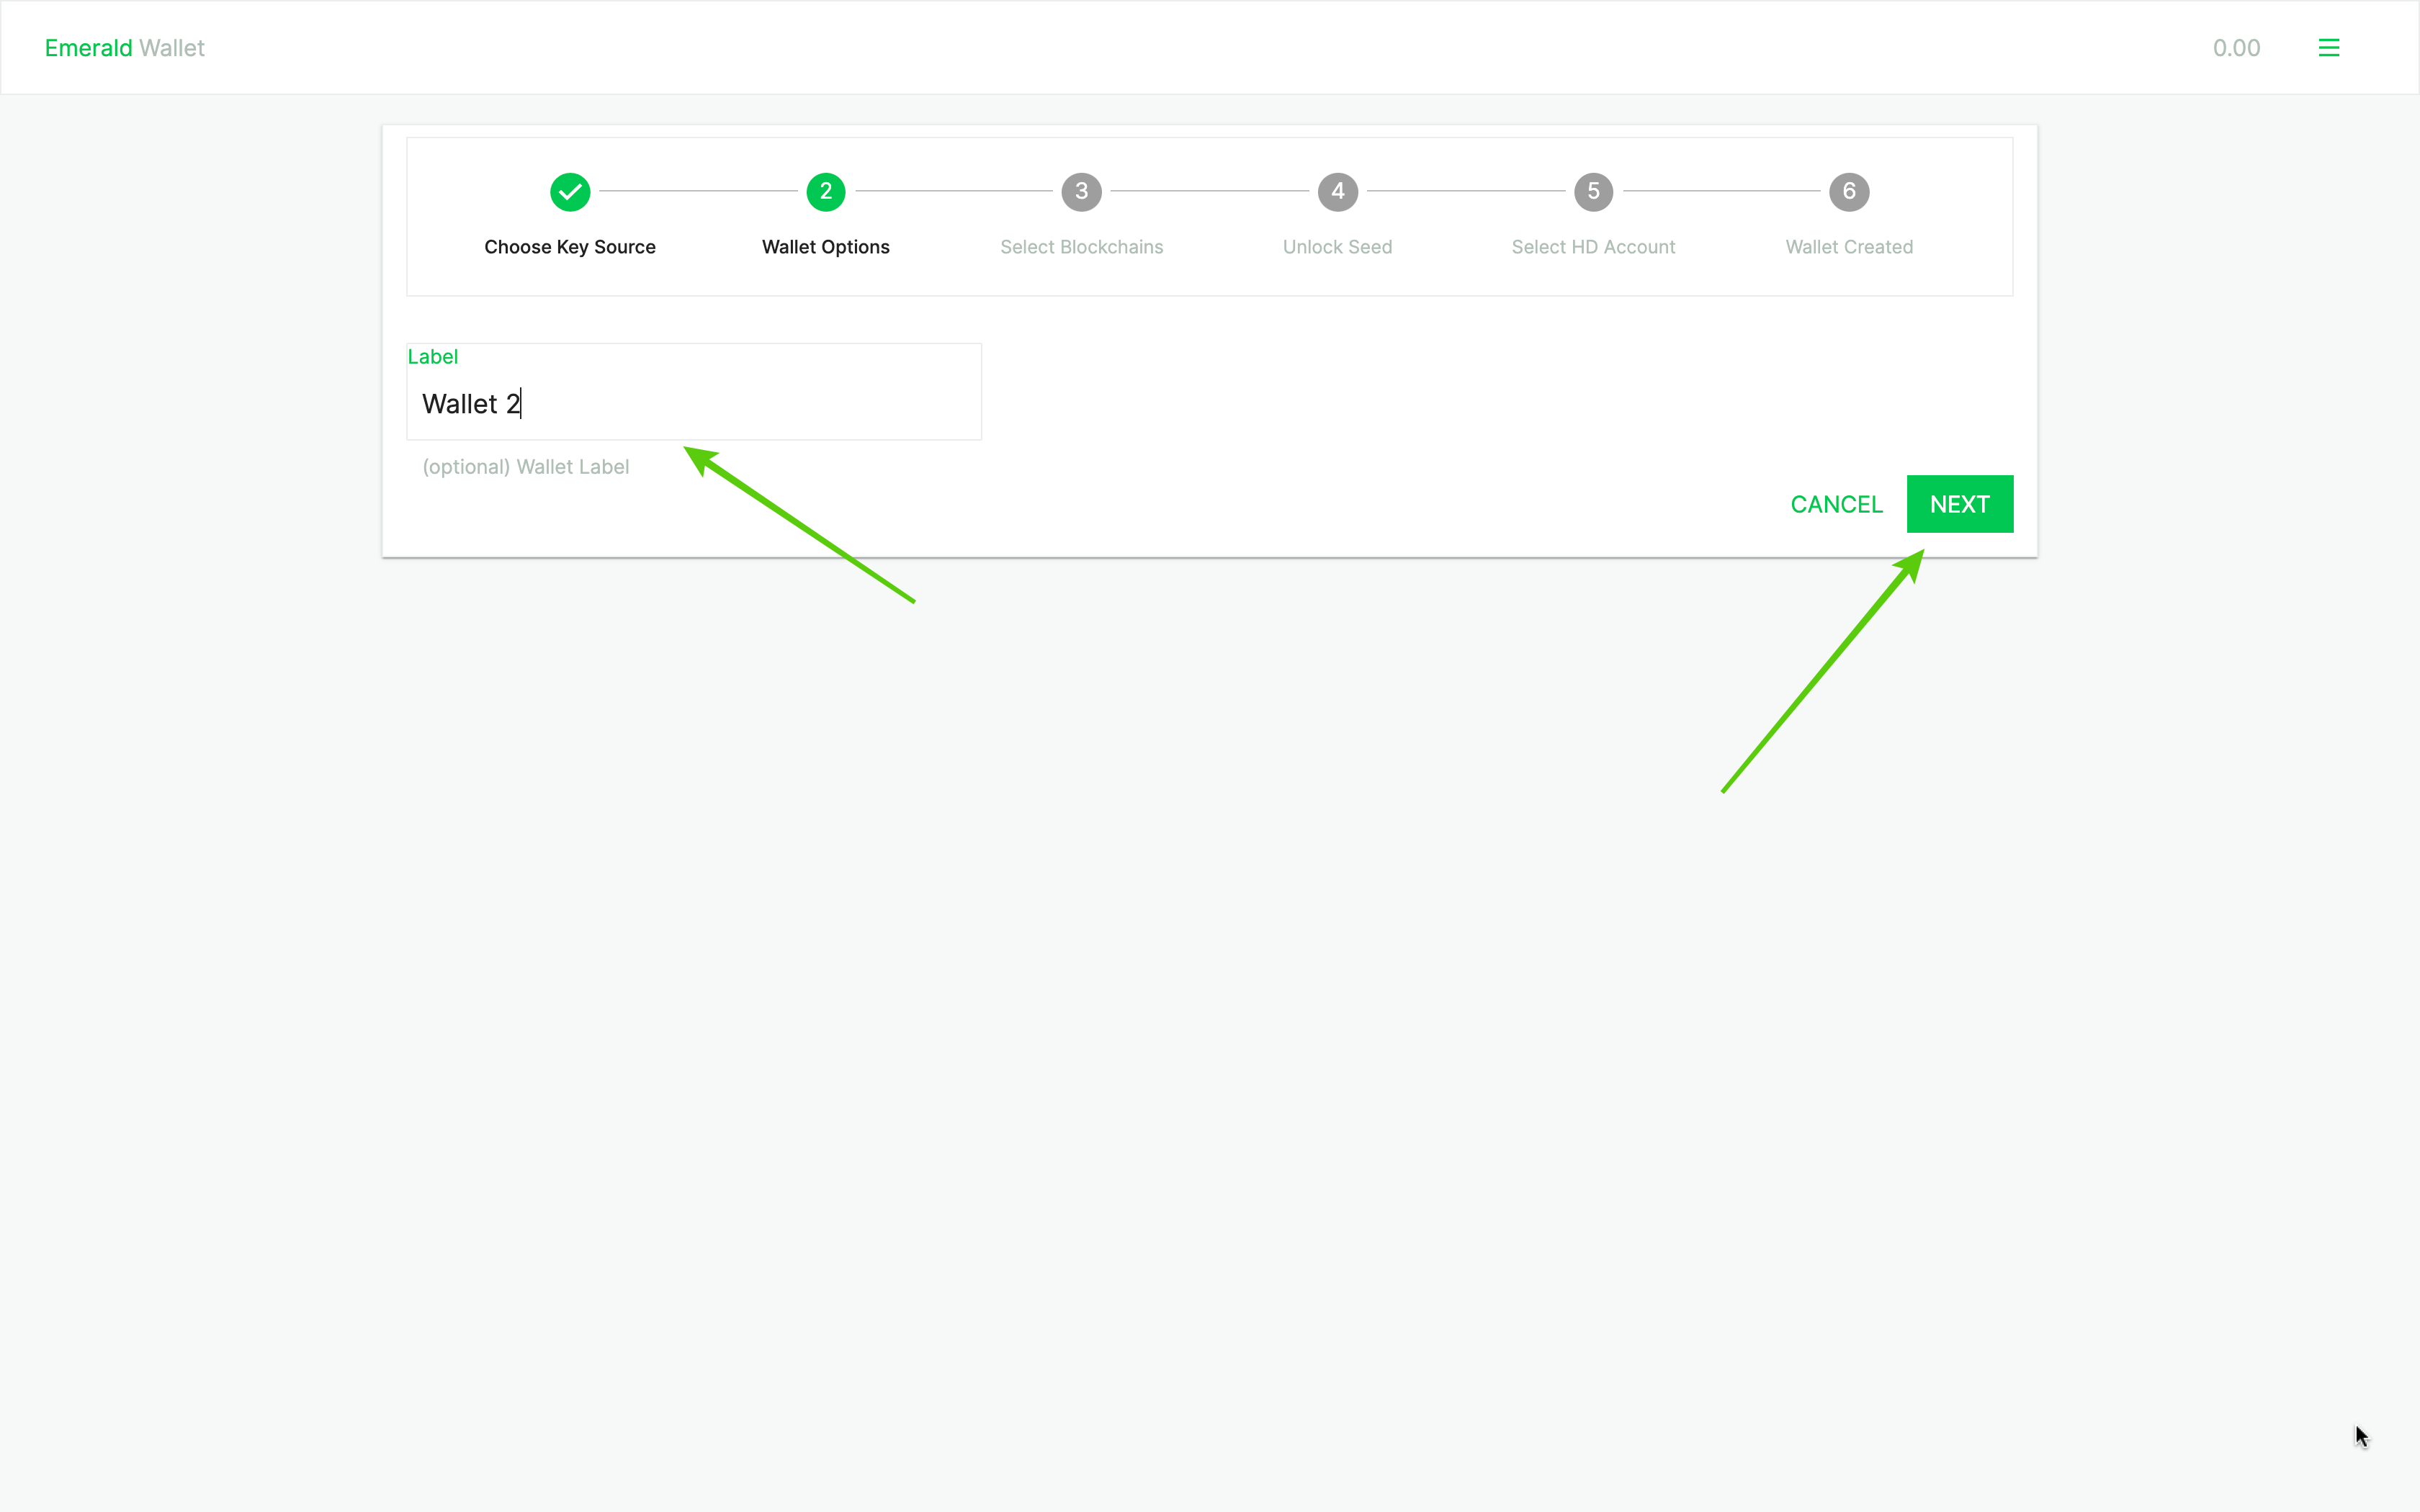The image size is (2420, 1512).
Task: Click CANCEL to abort wallet creation
Action: pos(1837,503)
